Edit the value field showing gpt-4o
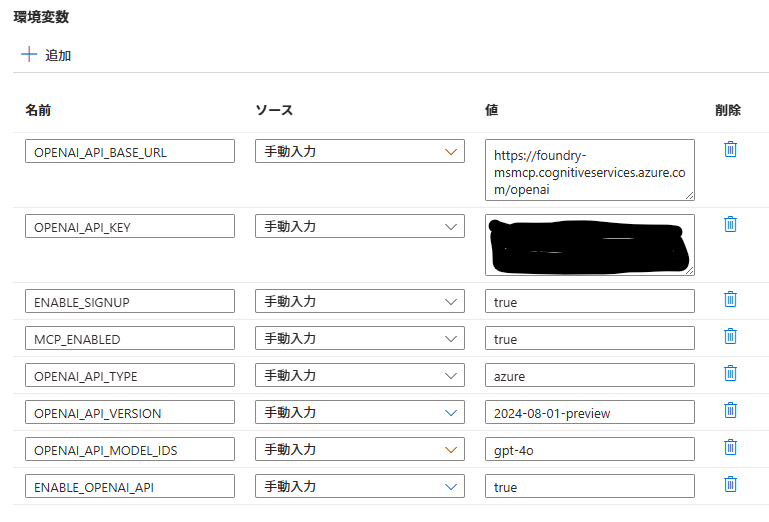The height and width of the screenshot is (522, 769). coord(589,450)
